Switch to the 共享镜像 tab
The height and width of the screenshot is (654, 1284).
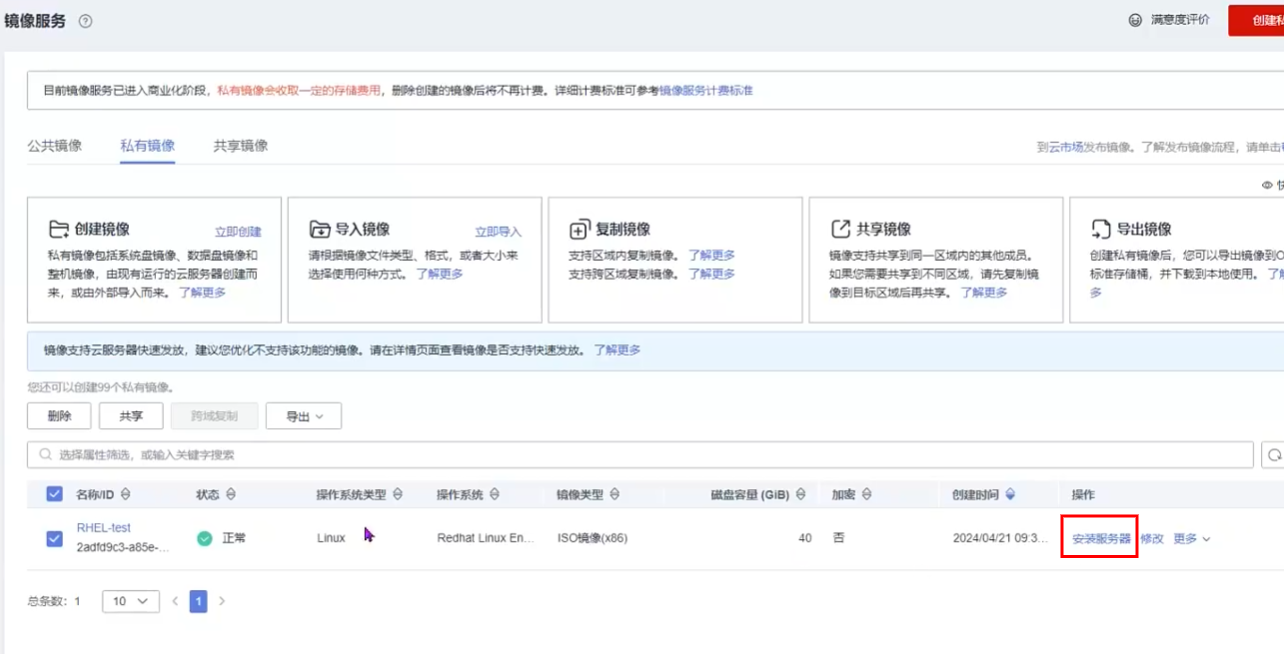pos(240,146)
